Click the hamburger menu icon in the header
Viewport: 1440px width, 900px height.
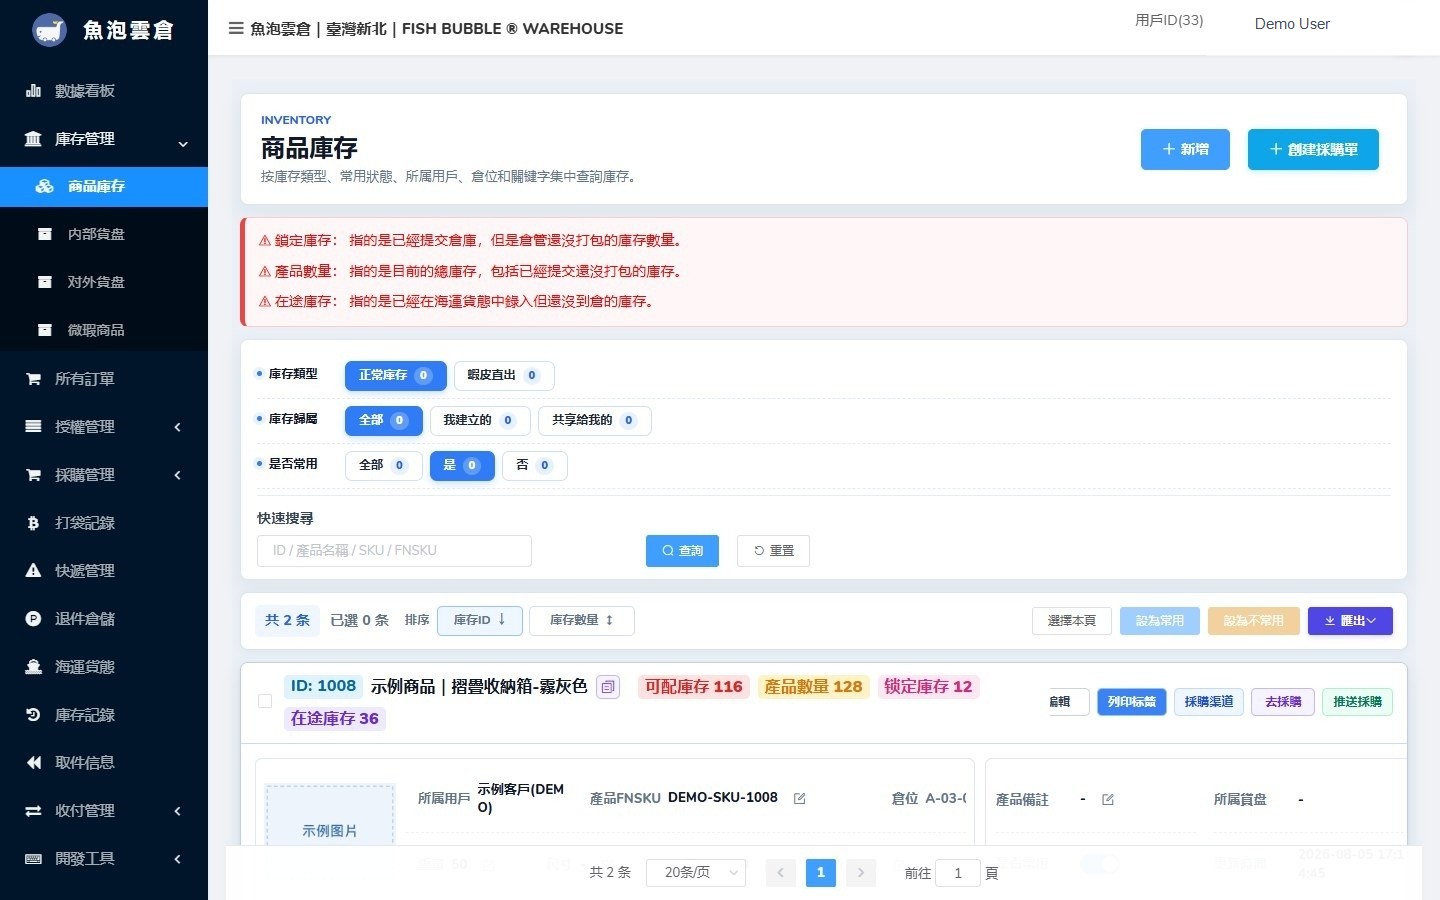[x=236, y=28]
